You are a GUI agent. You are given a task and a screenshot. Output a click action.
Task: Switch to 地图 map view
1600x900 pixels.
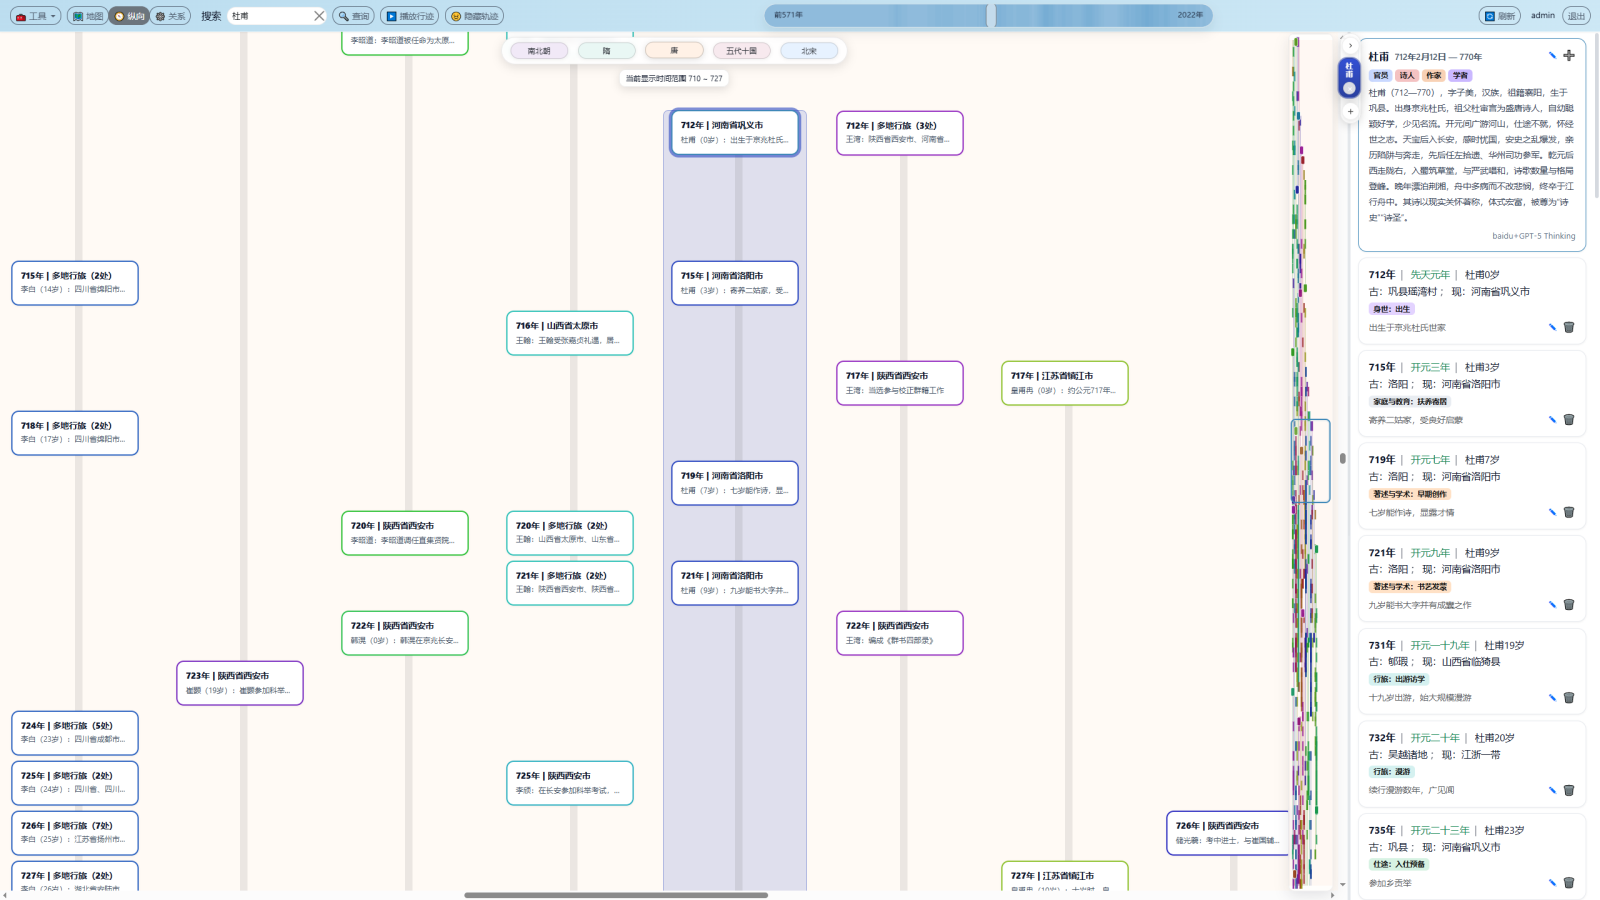88,16
